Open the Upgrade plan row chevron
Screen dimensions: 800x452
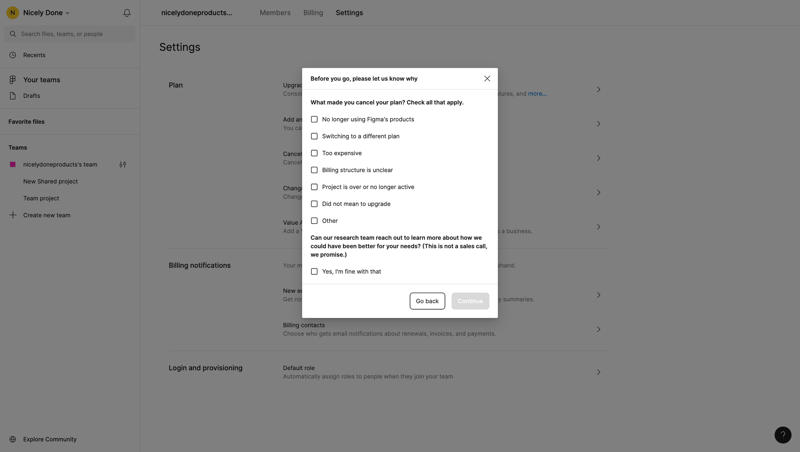point(598,90)
